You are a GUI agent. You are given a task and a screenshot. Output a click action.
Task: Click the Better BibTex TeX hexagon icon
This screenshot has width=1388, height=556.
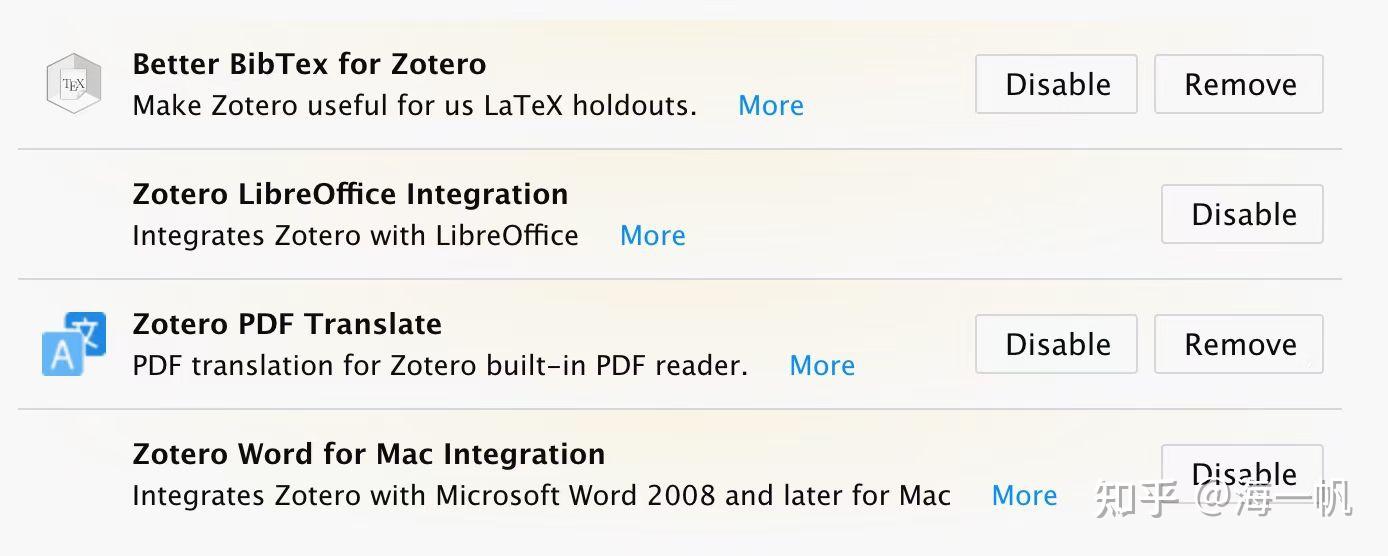pyautogui.click(x=74, y=84)
